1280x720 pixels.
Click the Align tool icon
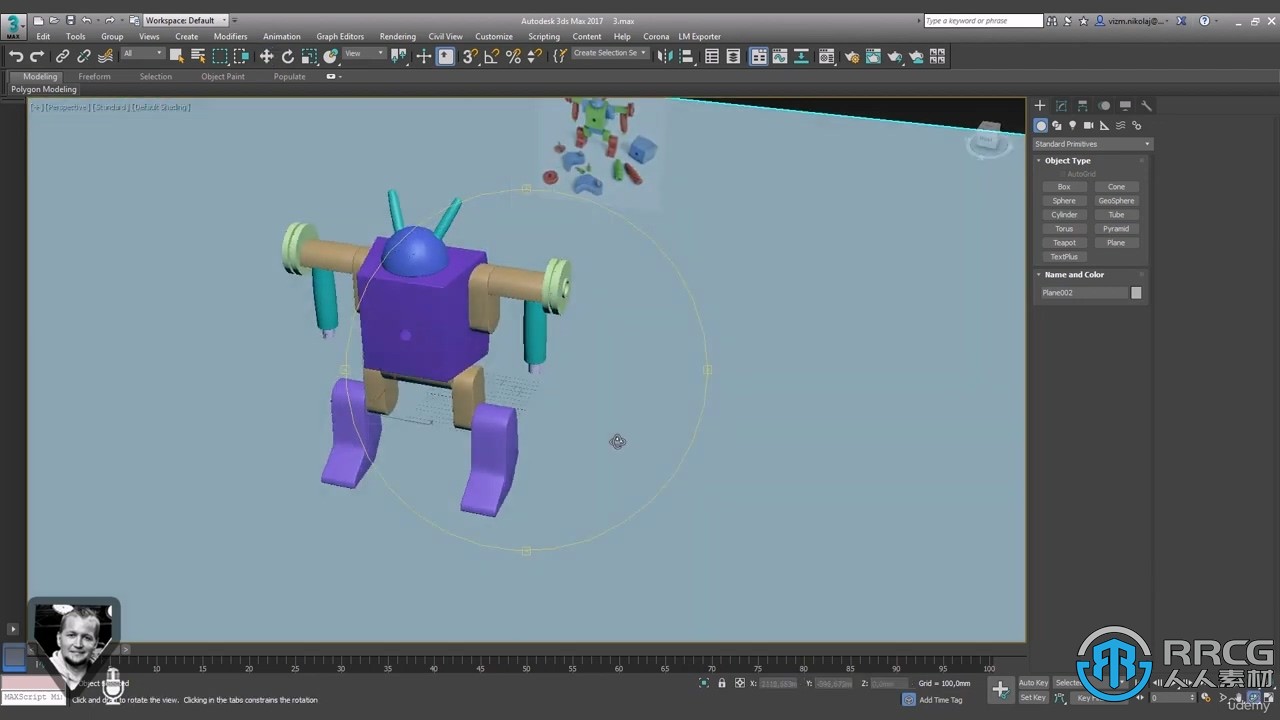click(x=687, y=57)
